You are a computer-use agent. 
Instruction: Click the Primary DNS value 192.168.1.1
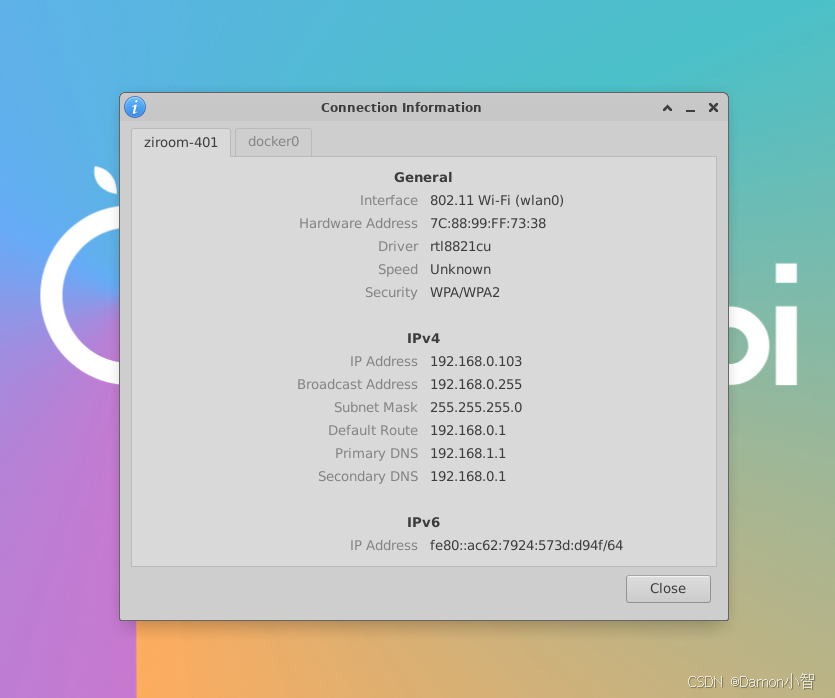click(468, 454)
